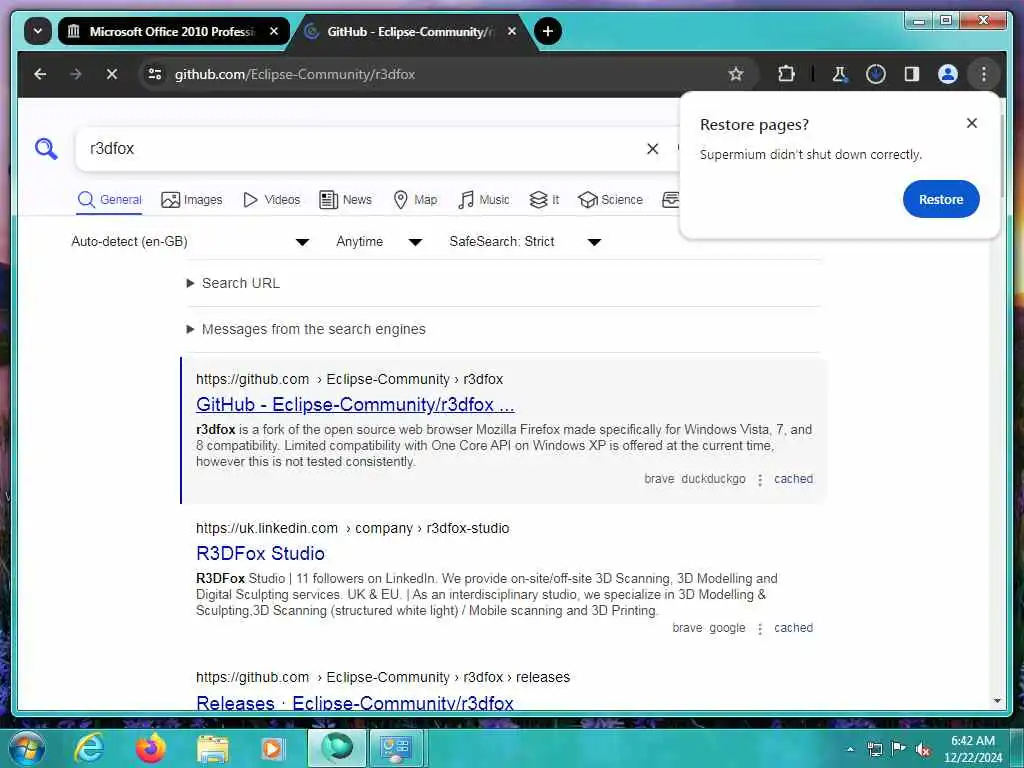The image size is (1024, 768).
Task: Clear the search query with X
Action: coord(652,149)
